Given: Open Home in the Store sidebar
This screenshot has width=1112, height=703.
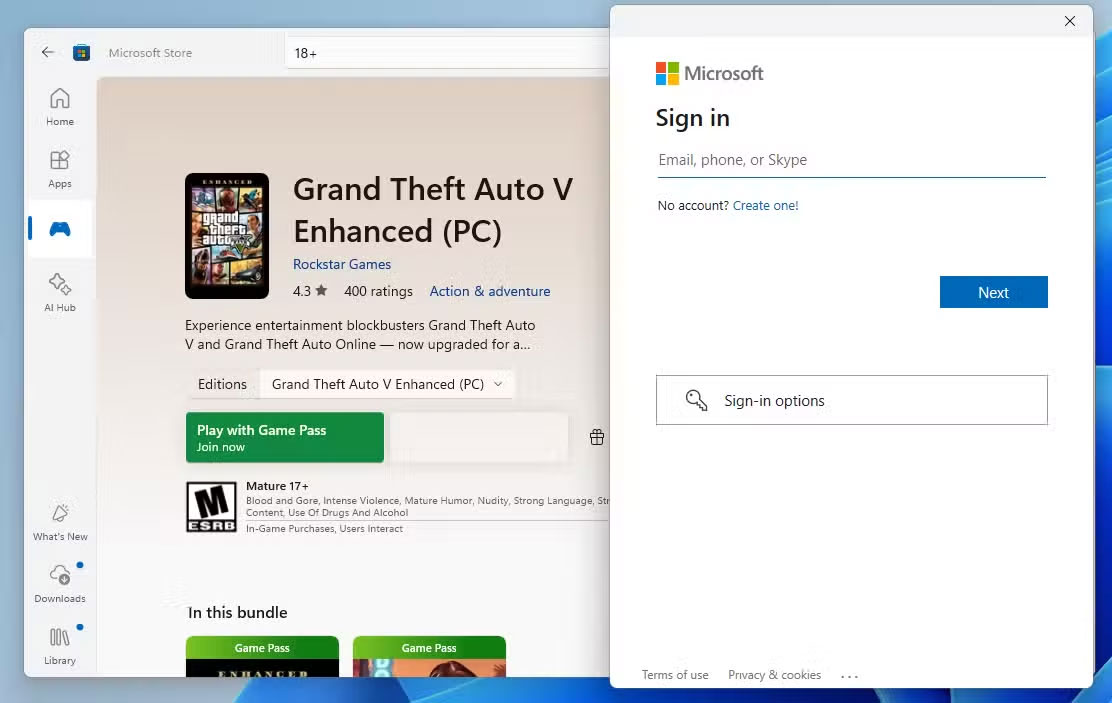Looking at the screenshot, I should pos(59,107).
